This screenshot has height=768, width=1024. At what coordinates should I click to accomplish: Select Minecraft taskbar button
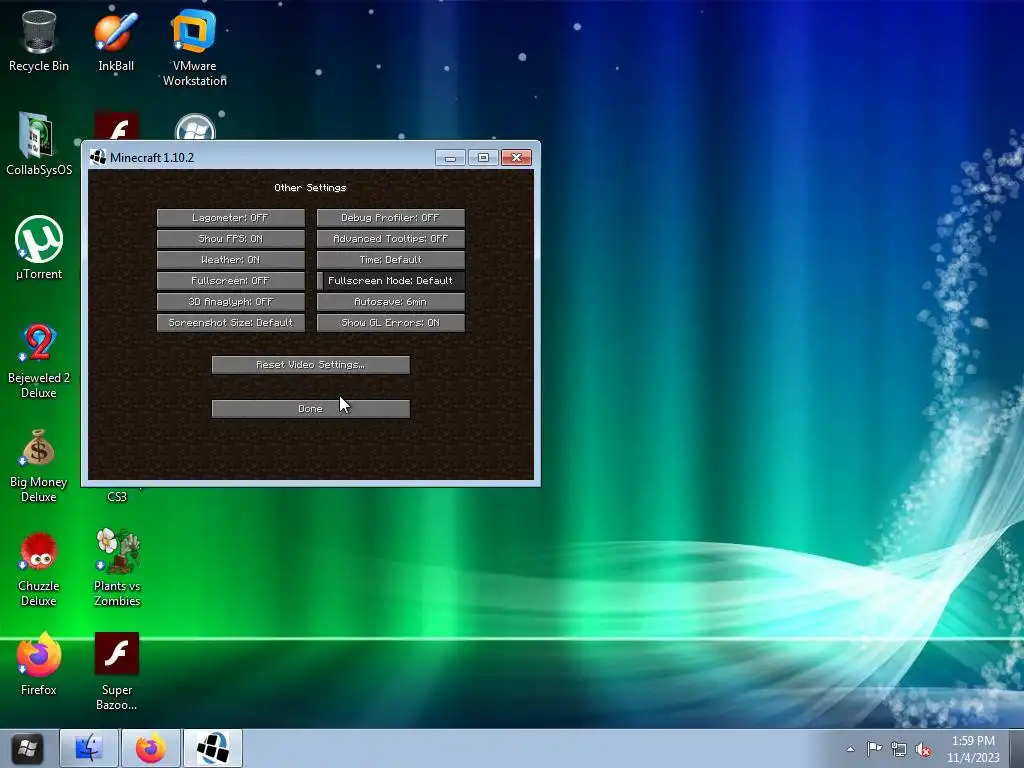pyautogui.click(x=213, y=748)
